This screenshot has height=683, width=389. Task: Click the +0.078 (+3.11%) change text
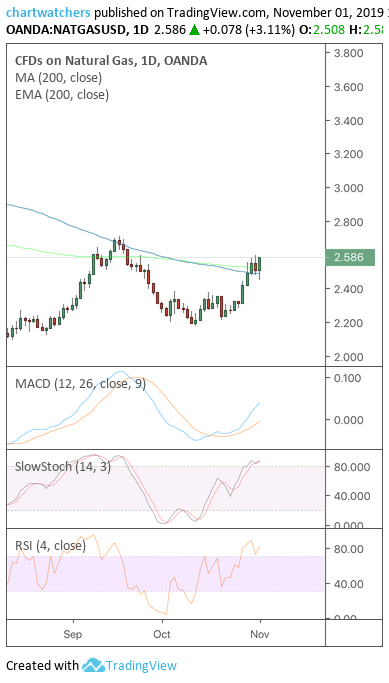(249, 30)
